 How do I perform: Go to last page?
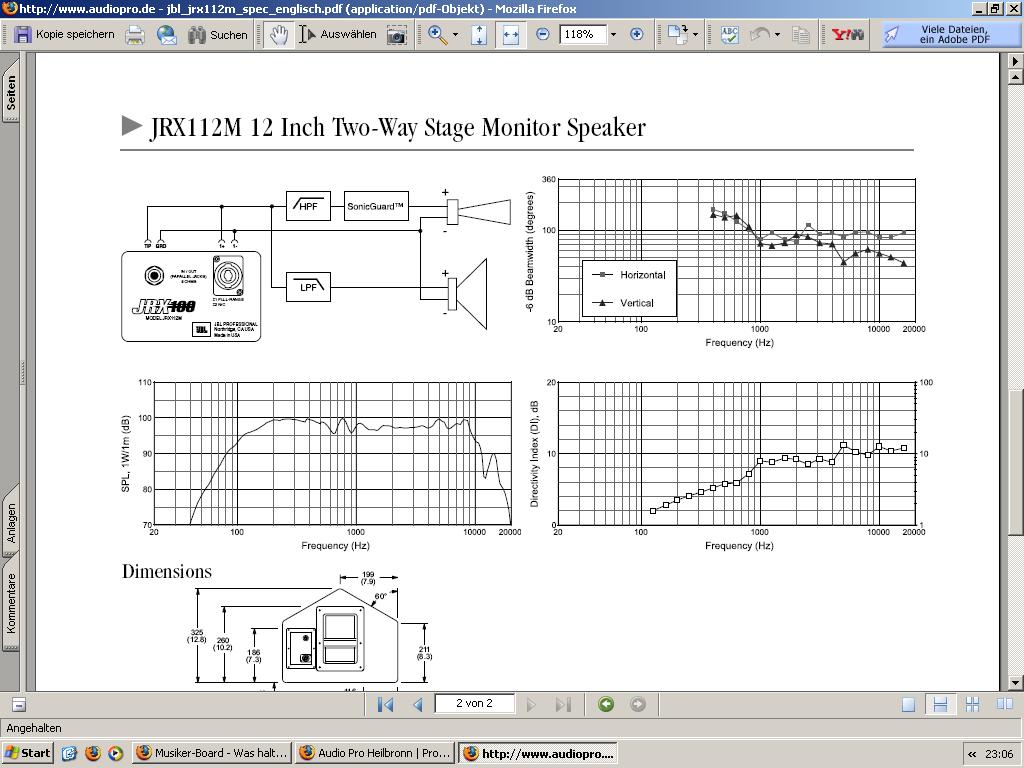click(x=563, y=705)
